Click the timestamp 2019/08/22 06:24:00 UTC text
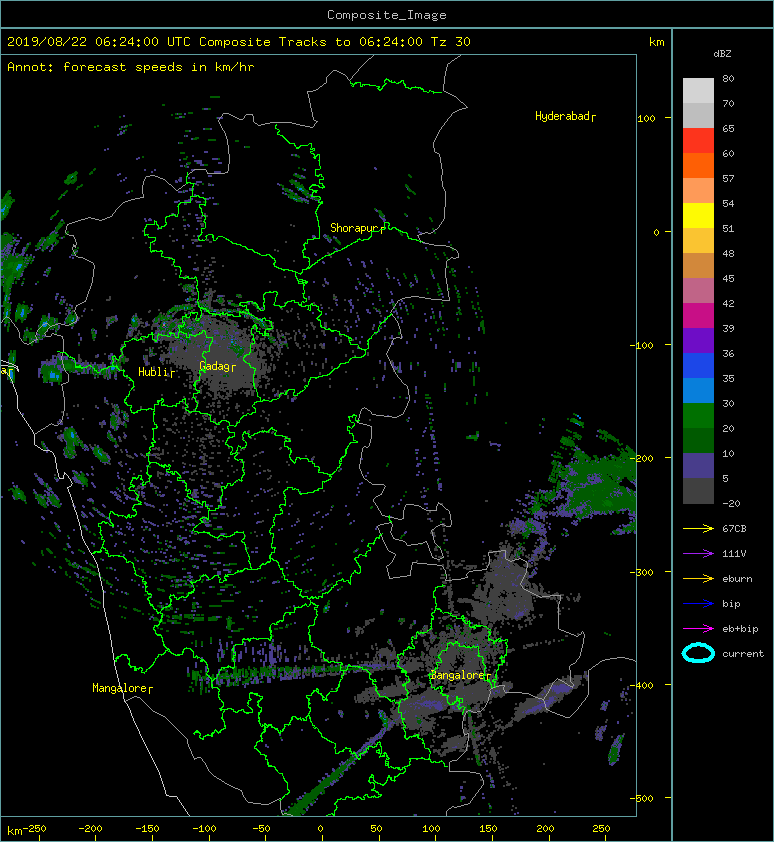The height and width of the screenshot is (842, 774). click(x=99, y=42)
